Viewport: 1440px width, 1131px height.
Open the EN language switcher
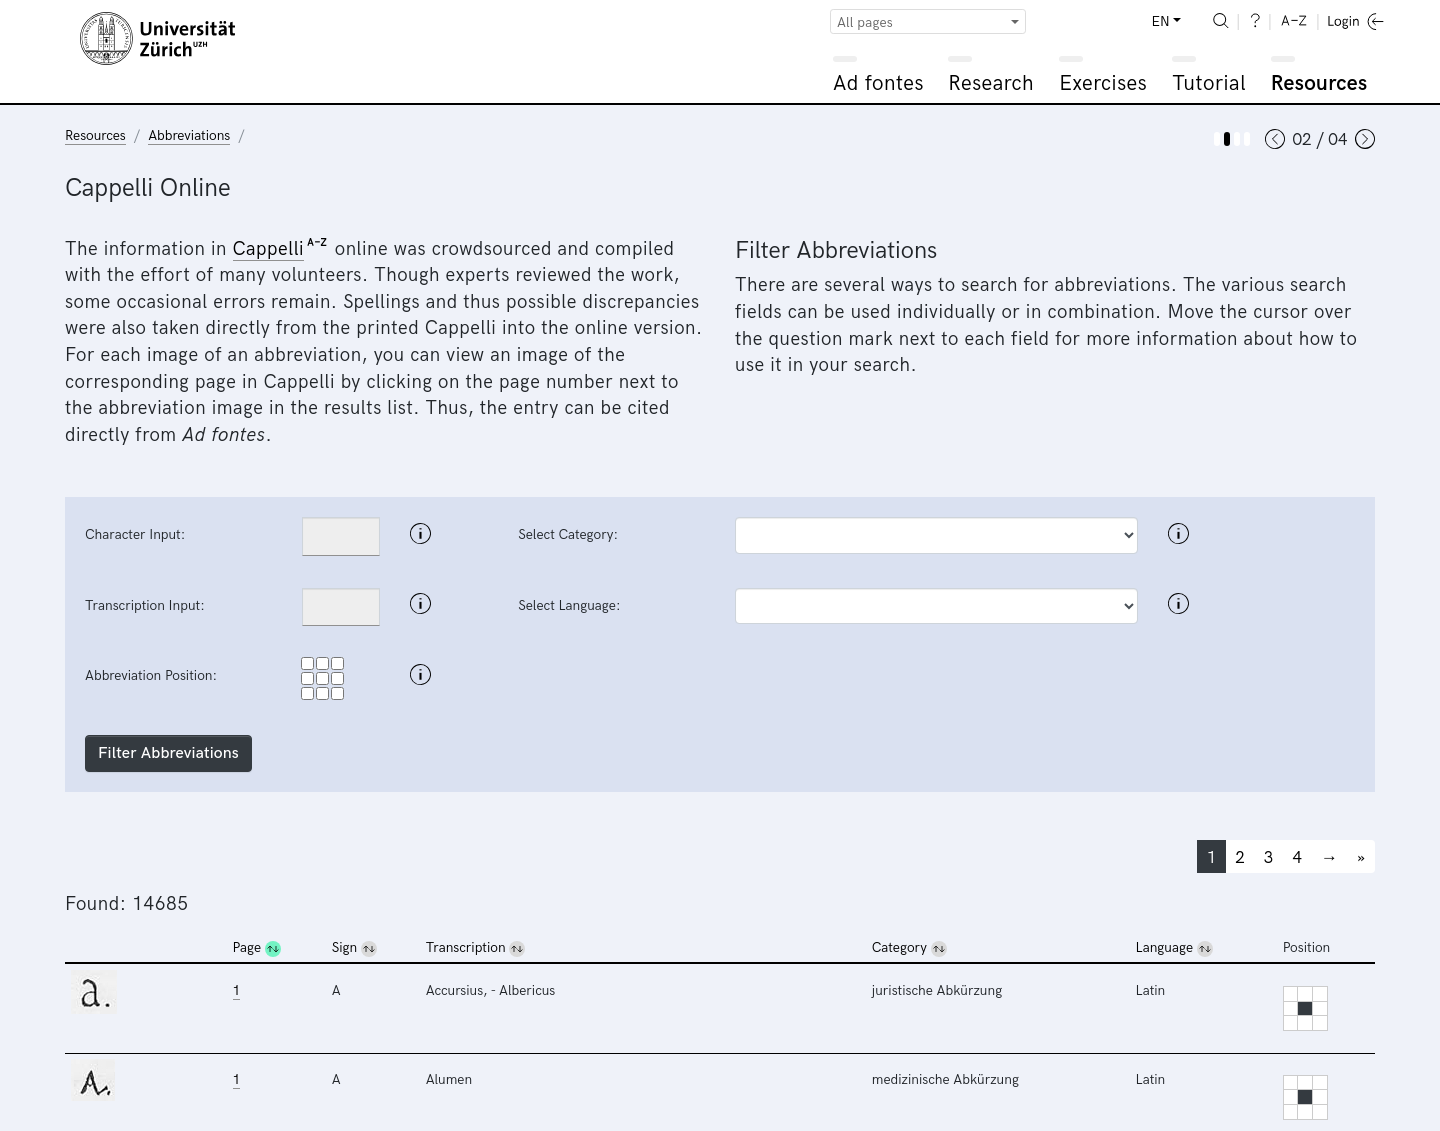coord(1166,21)
